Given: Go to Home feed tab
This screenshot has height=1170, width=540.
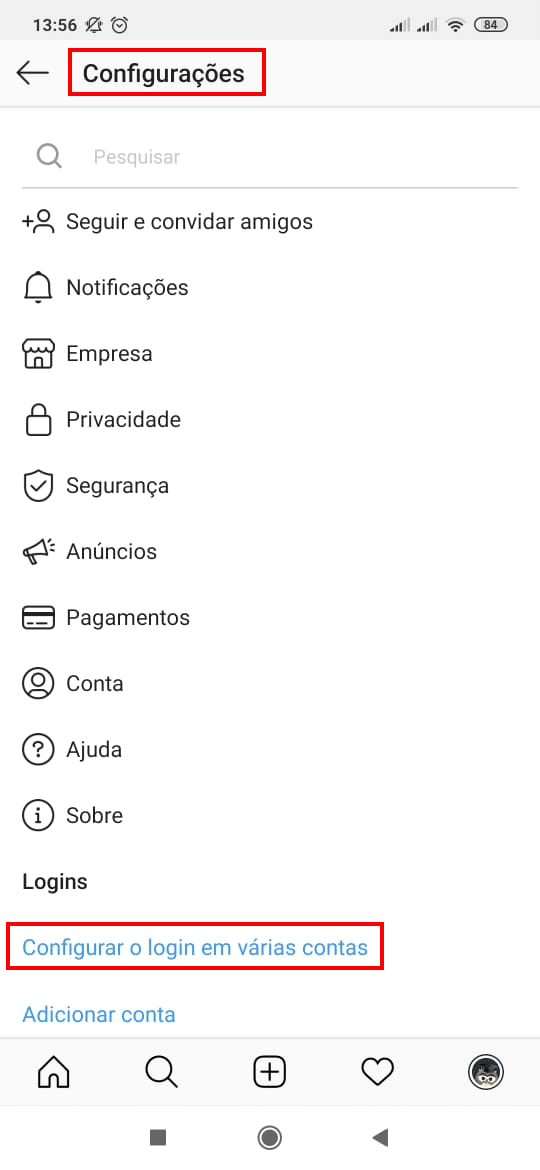Looking at the screenshot, I should [54, 1073].
